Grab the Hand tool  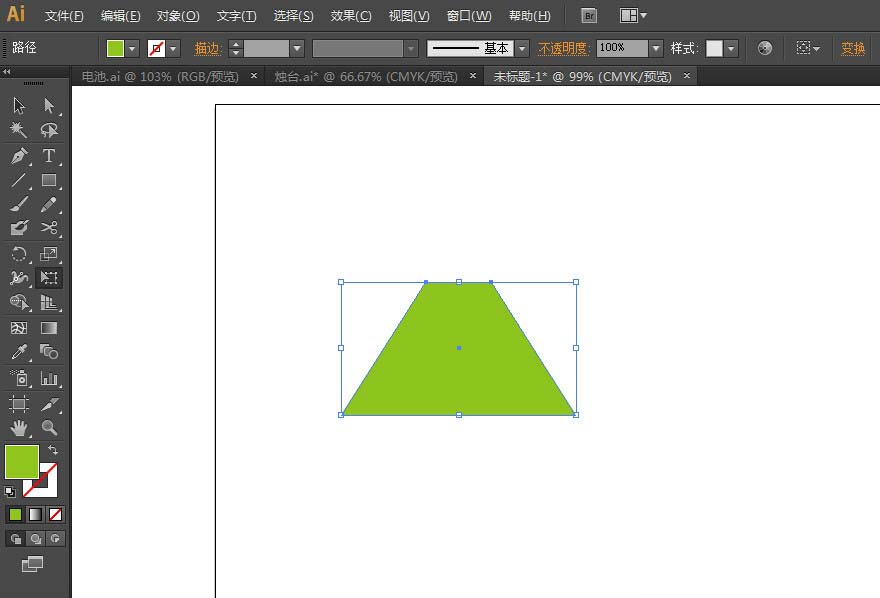(17, 428)
